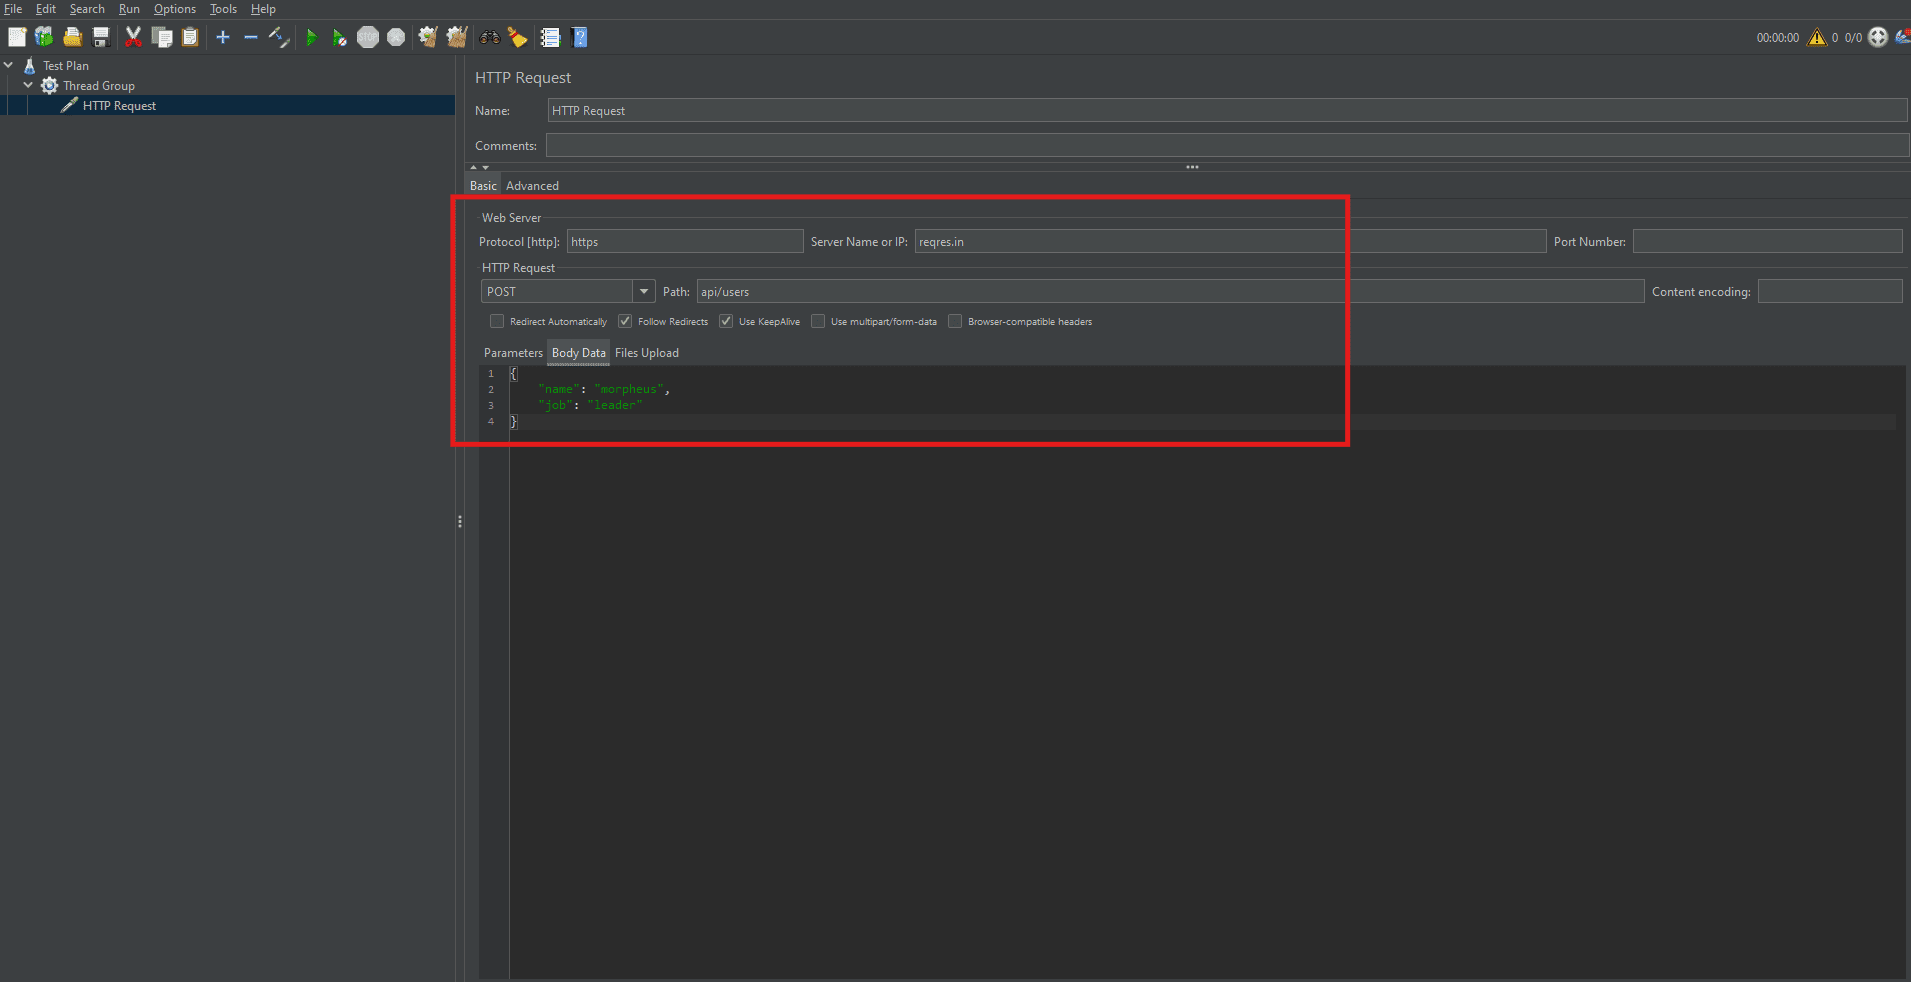
Task: Collapse the Thread Group node
Action: [28, 85]
